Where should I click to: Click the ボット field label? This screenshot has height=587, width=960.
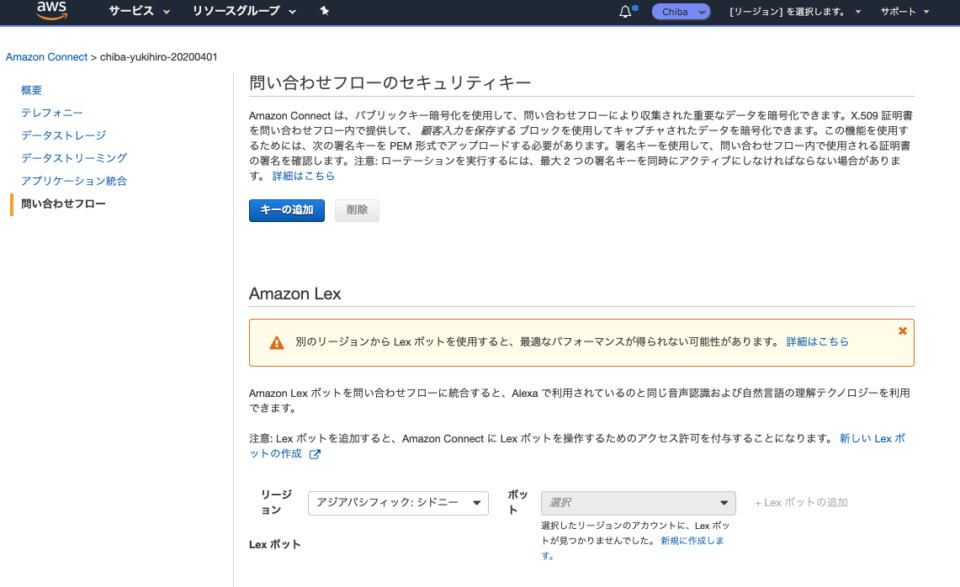click(517, 503)
